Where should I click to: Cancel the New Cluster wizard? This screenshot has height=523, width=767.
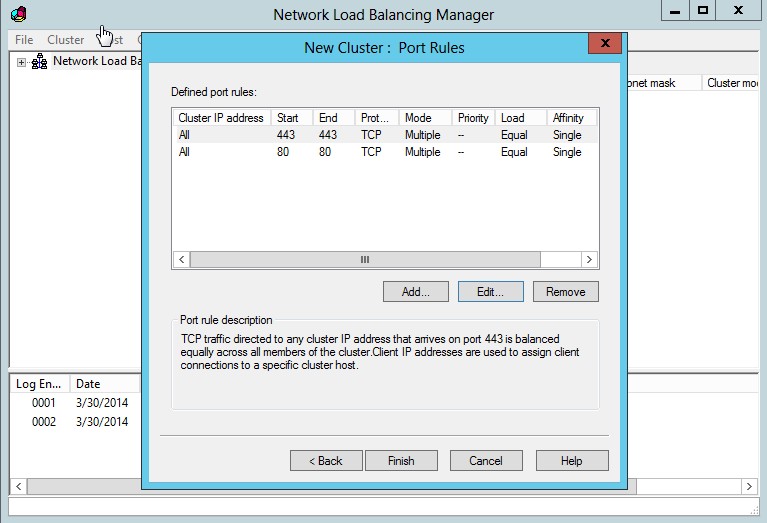click(x=485, y=461)
